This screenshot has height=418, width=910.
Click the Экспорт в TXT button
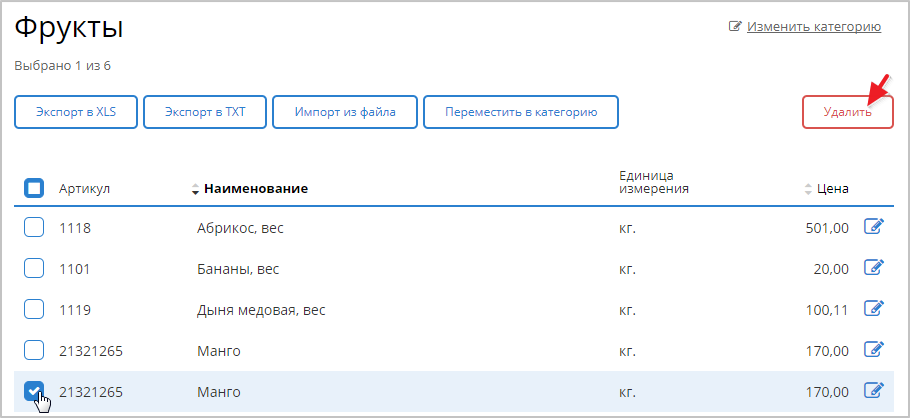204,112
